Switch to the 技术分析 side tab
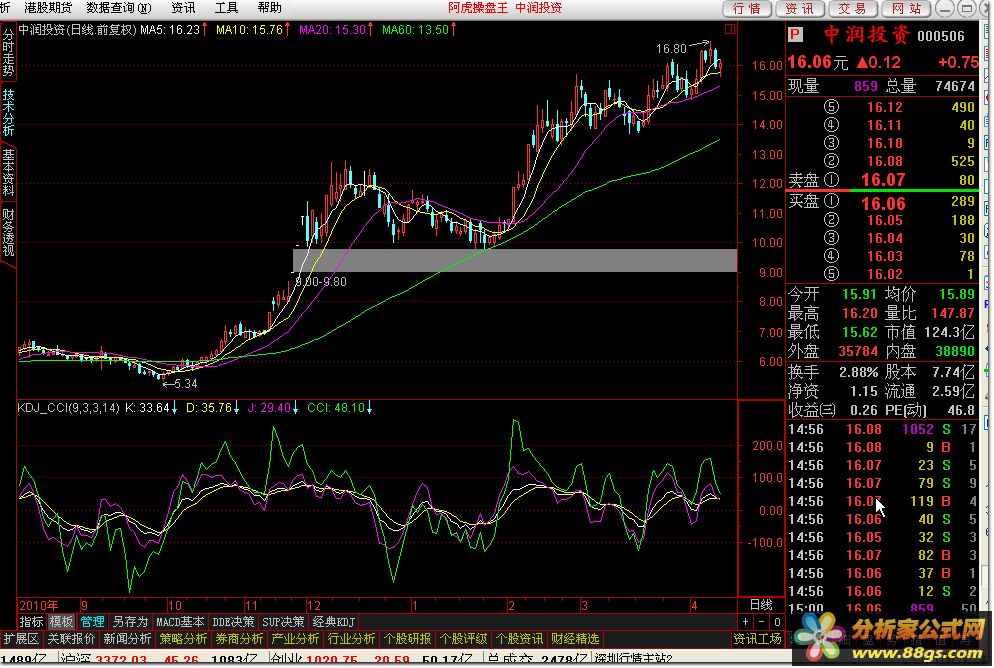 pos(8,112)
